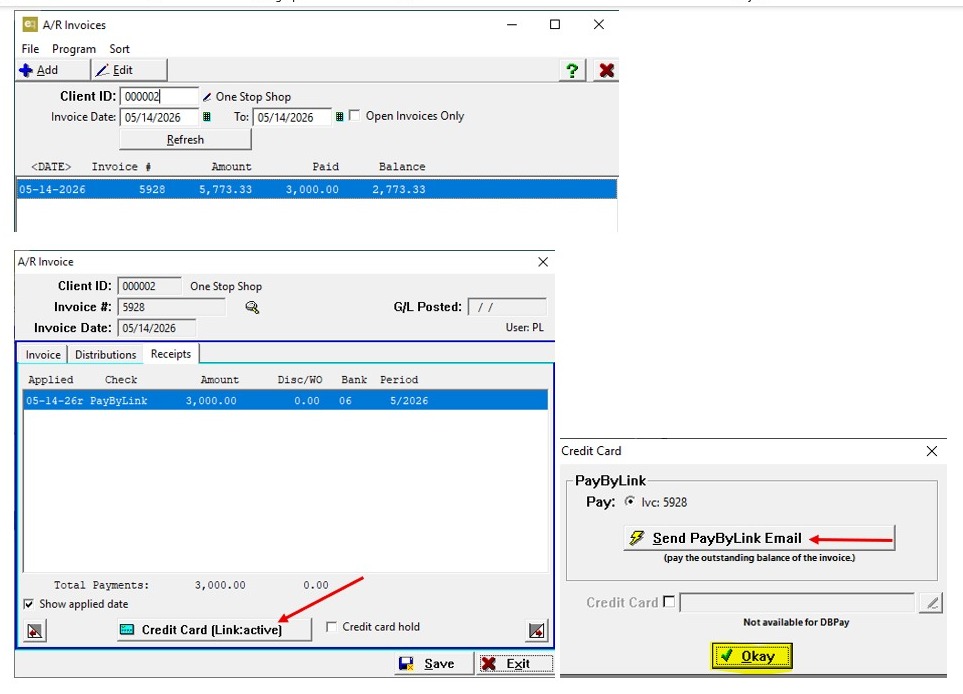Save the A/R Invoice

tap(434, 664)
